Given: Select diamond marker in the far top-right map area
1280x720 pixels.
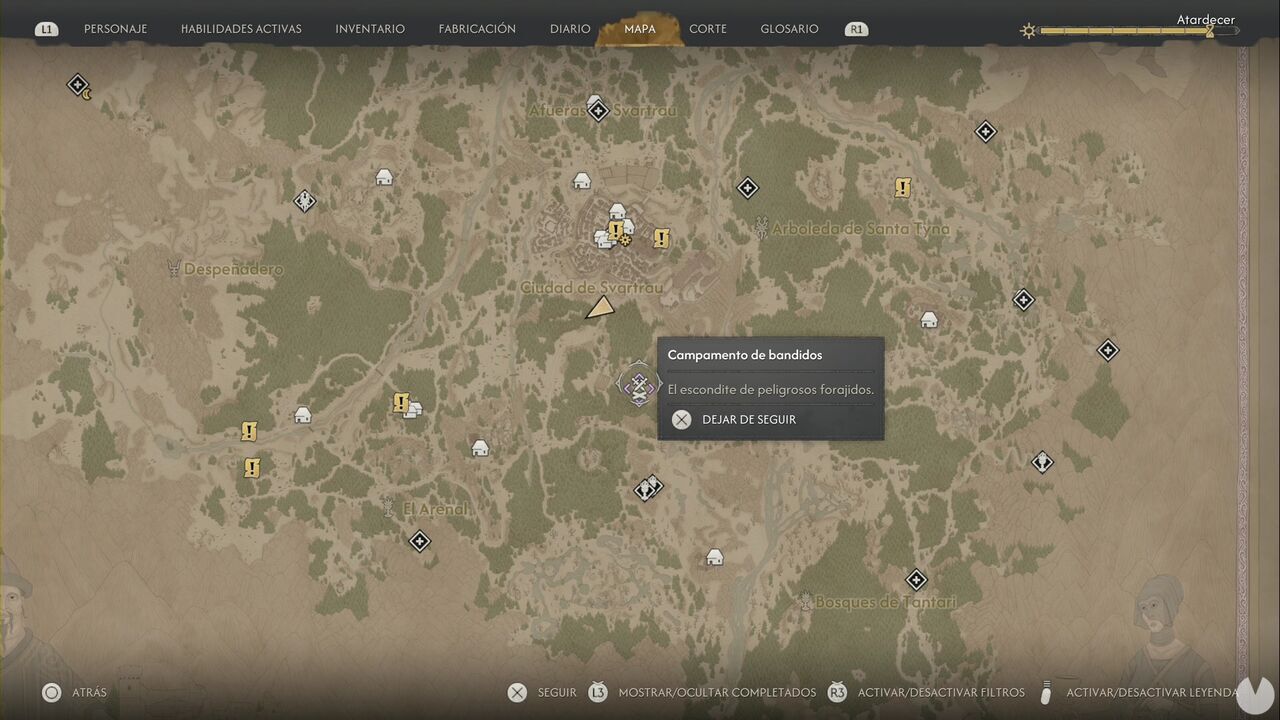Looking at the screenshot, I should click(x=986, y=131).
